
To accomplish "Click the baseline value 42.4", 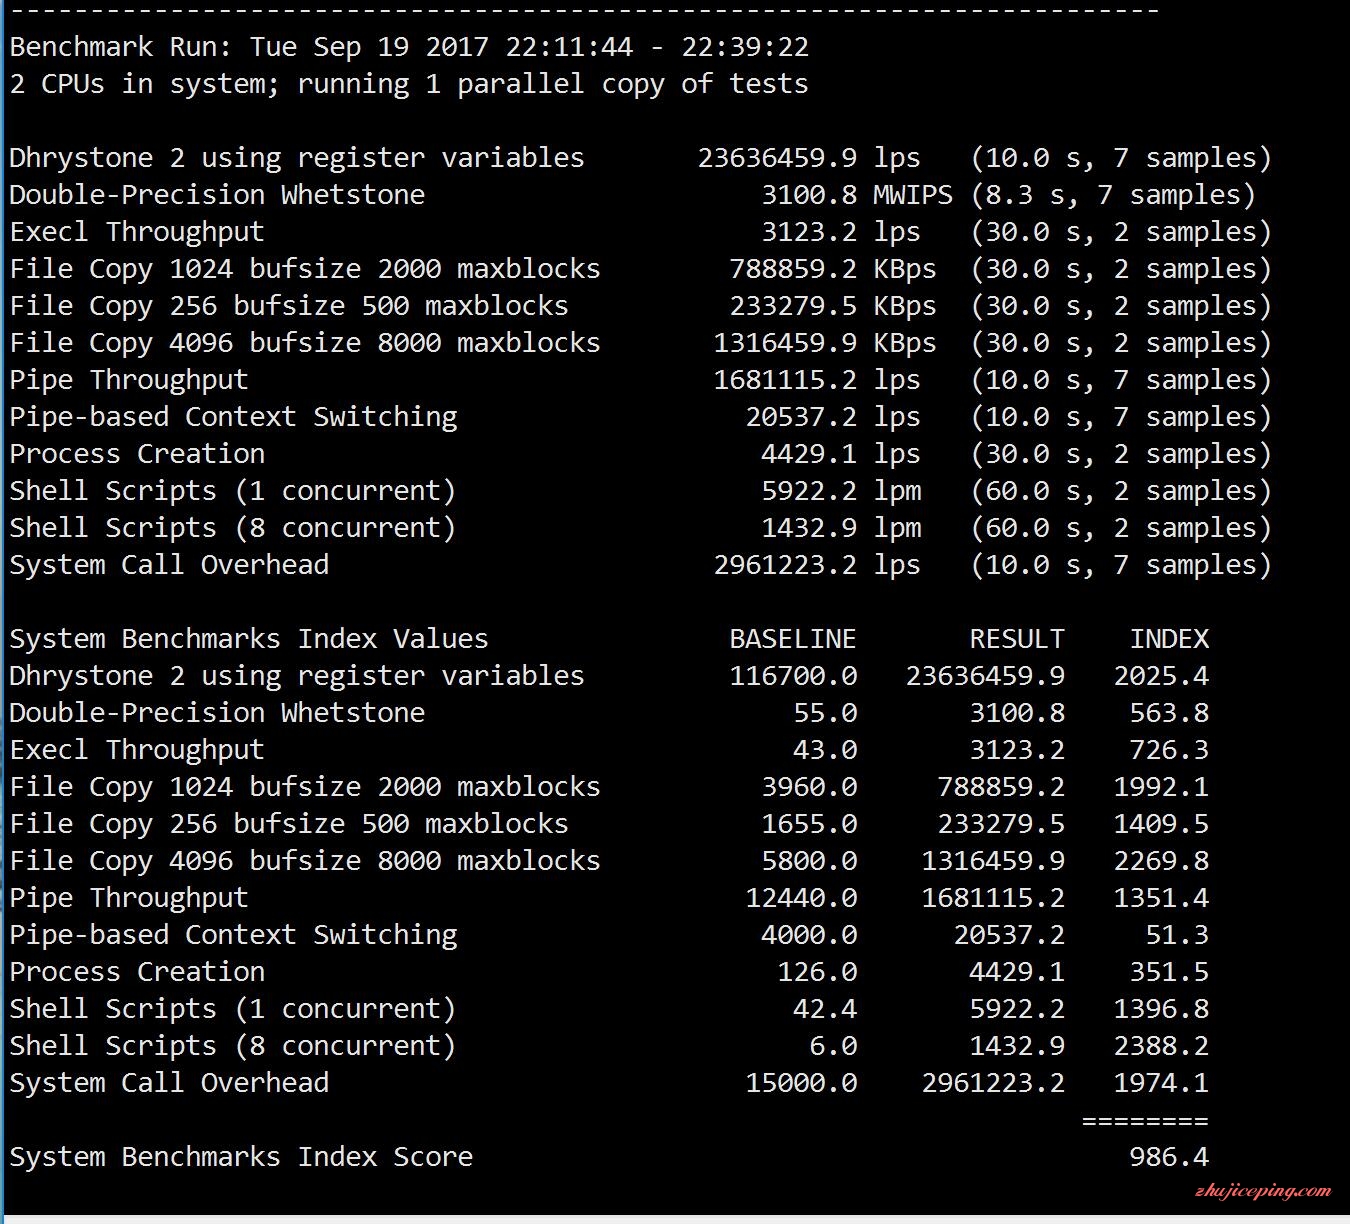I will 825,1009.
